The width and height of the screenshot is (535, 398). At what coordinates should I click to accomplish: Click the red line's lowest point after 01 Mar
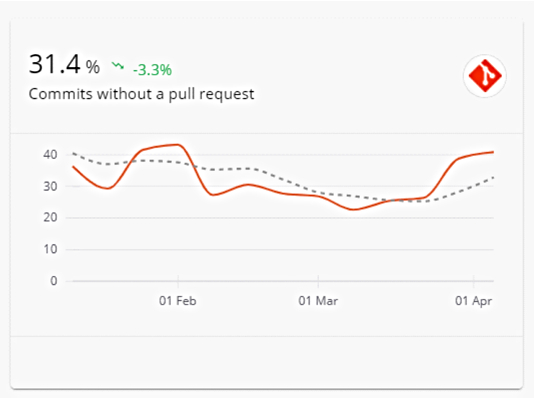pos(353,209)
